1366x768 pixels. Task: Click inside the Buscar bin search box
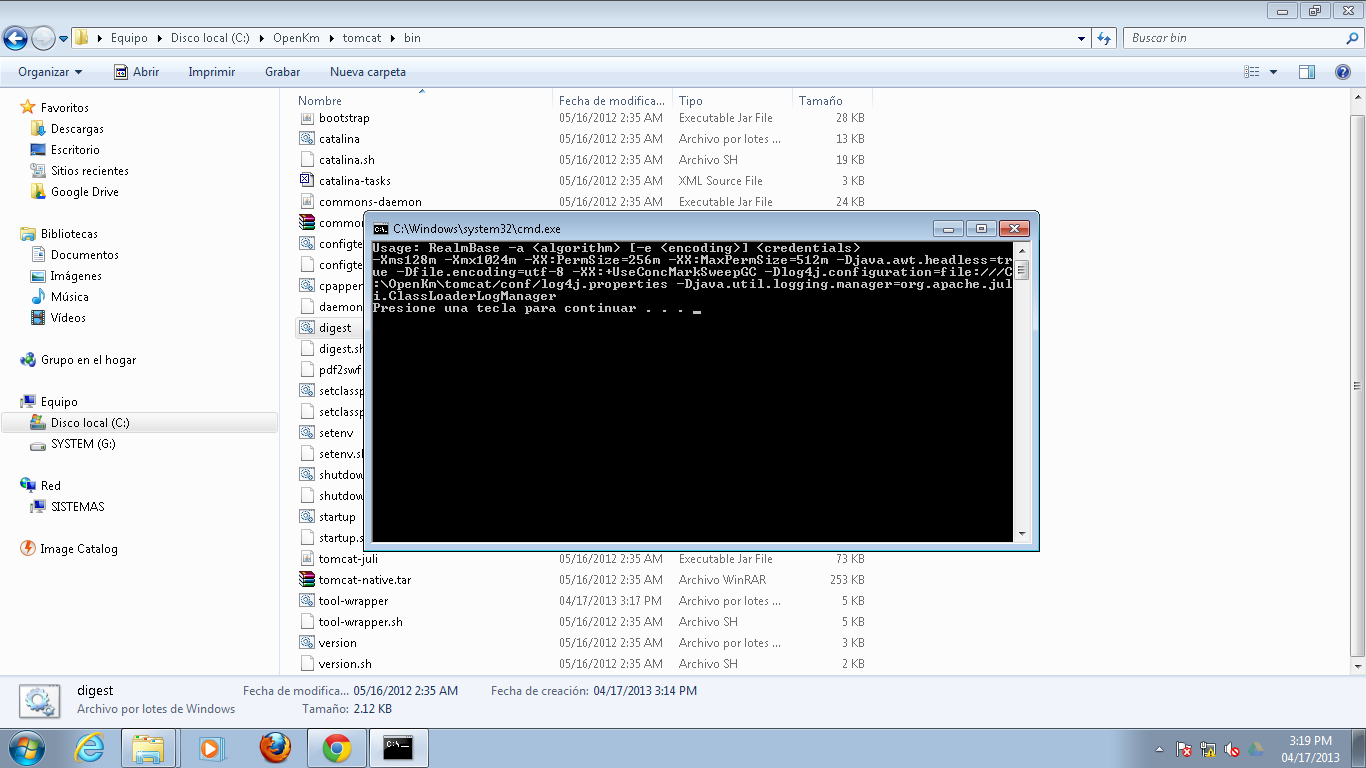pos(1230,37)
